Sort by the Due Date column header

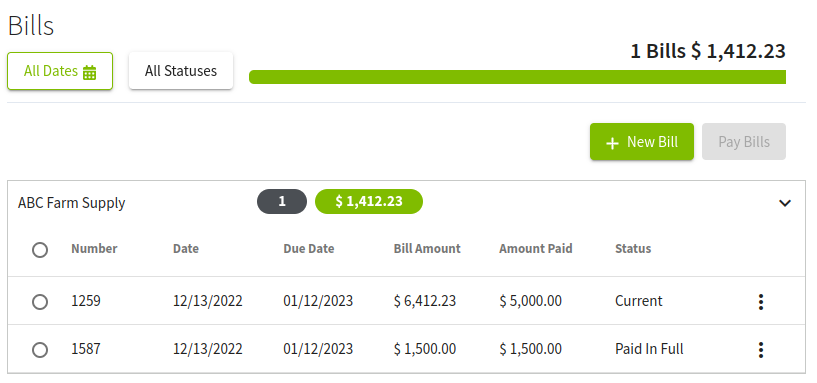[308, 249]
